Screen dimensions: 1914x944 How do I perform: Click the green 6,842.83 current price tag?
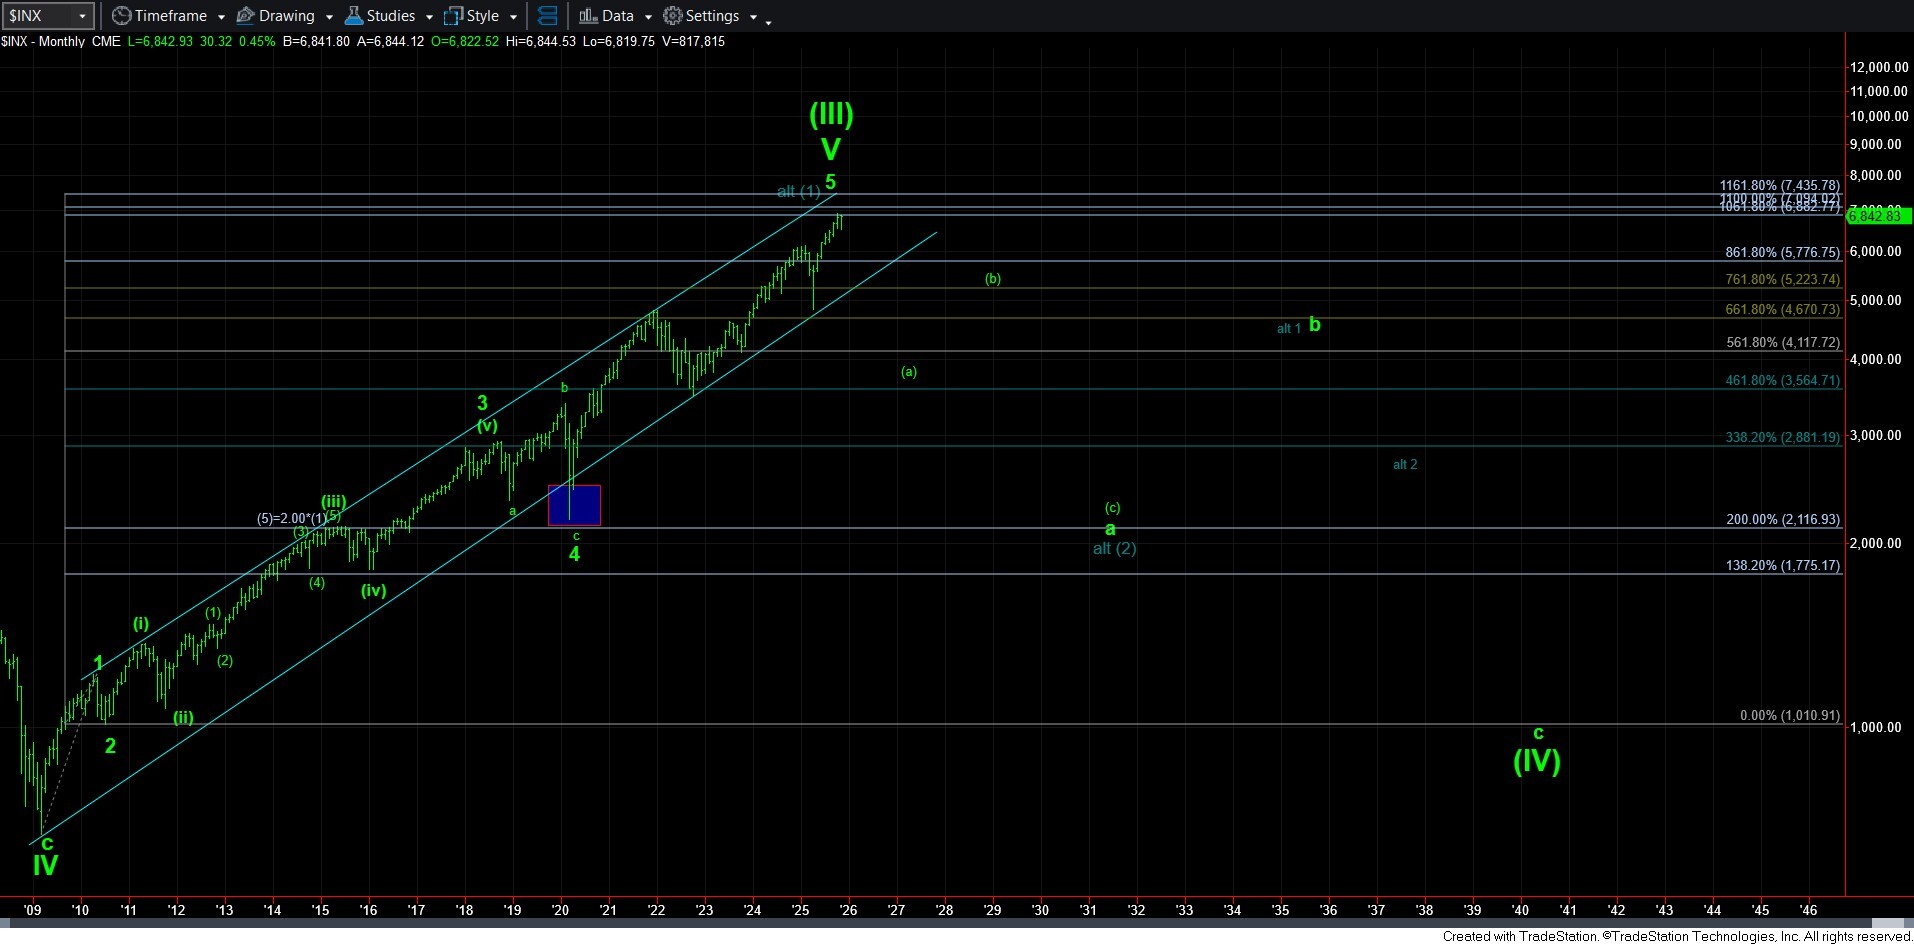[1879, 216]
